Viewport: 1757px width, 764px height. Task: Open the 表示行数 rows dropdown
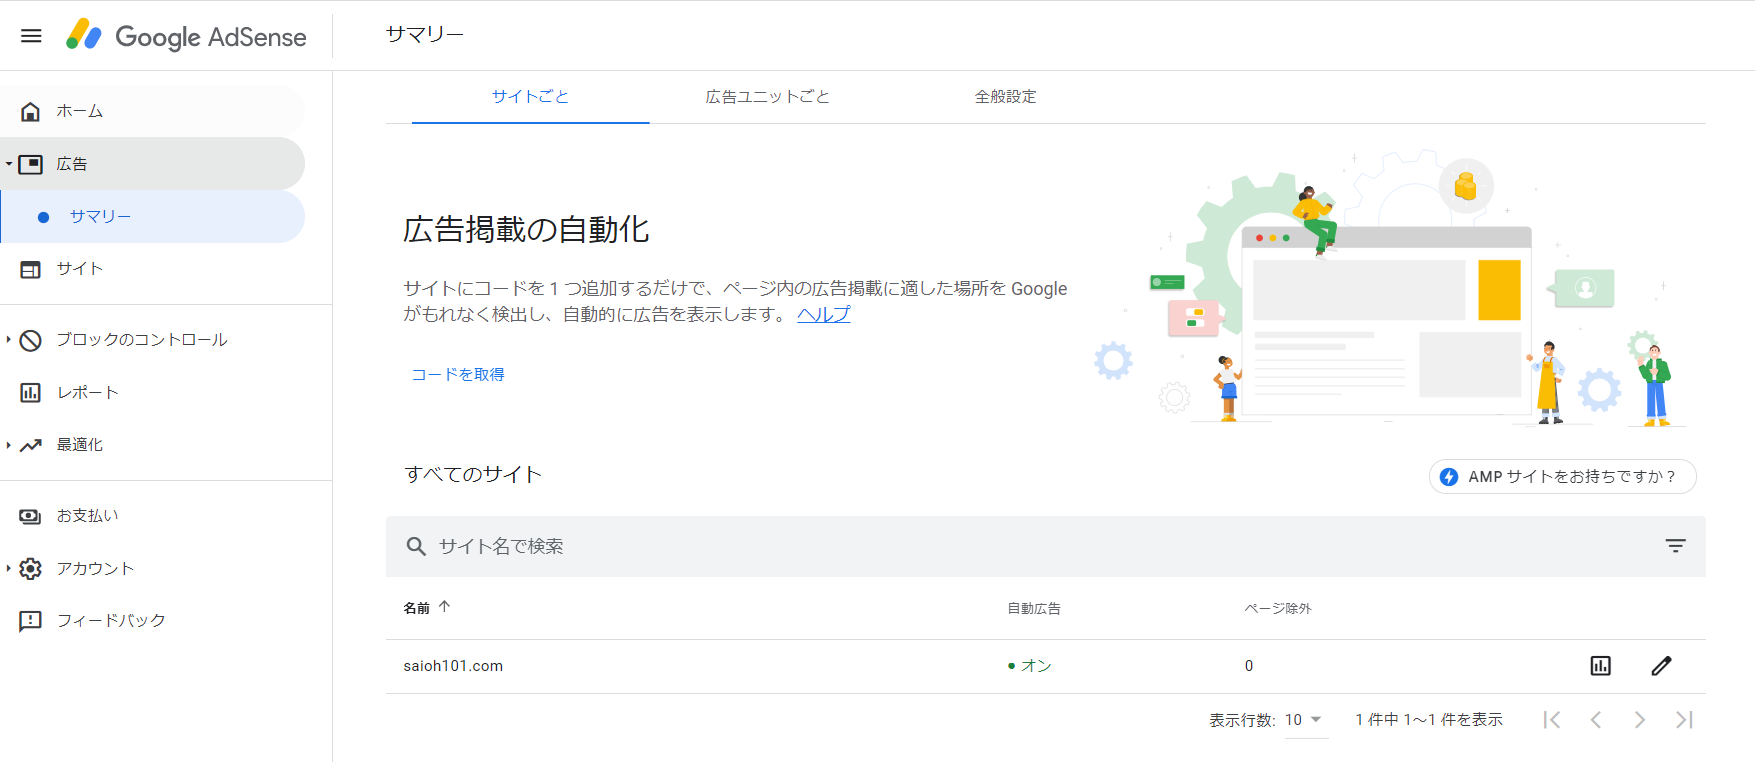[1304, 720]
